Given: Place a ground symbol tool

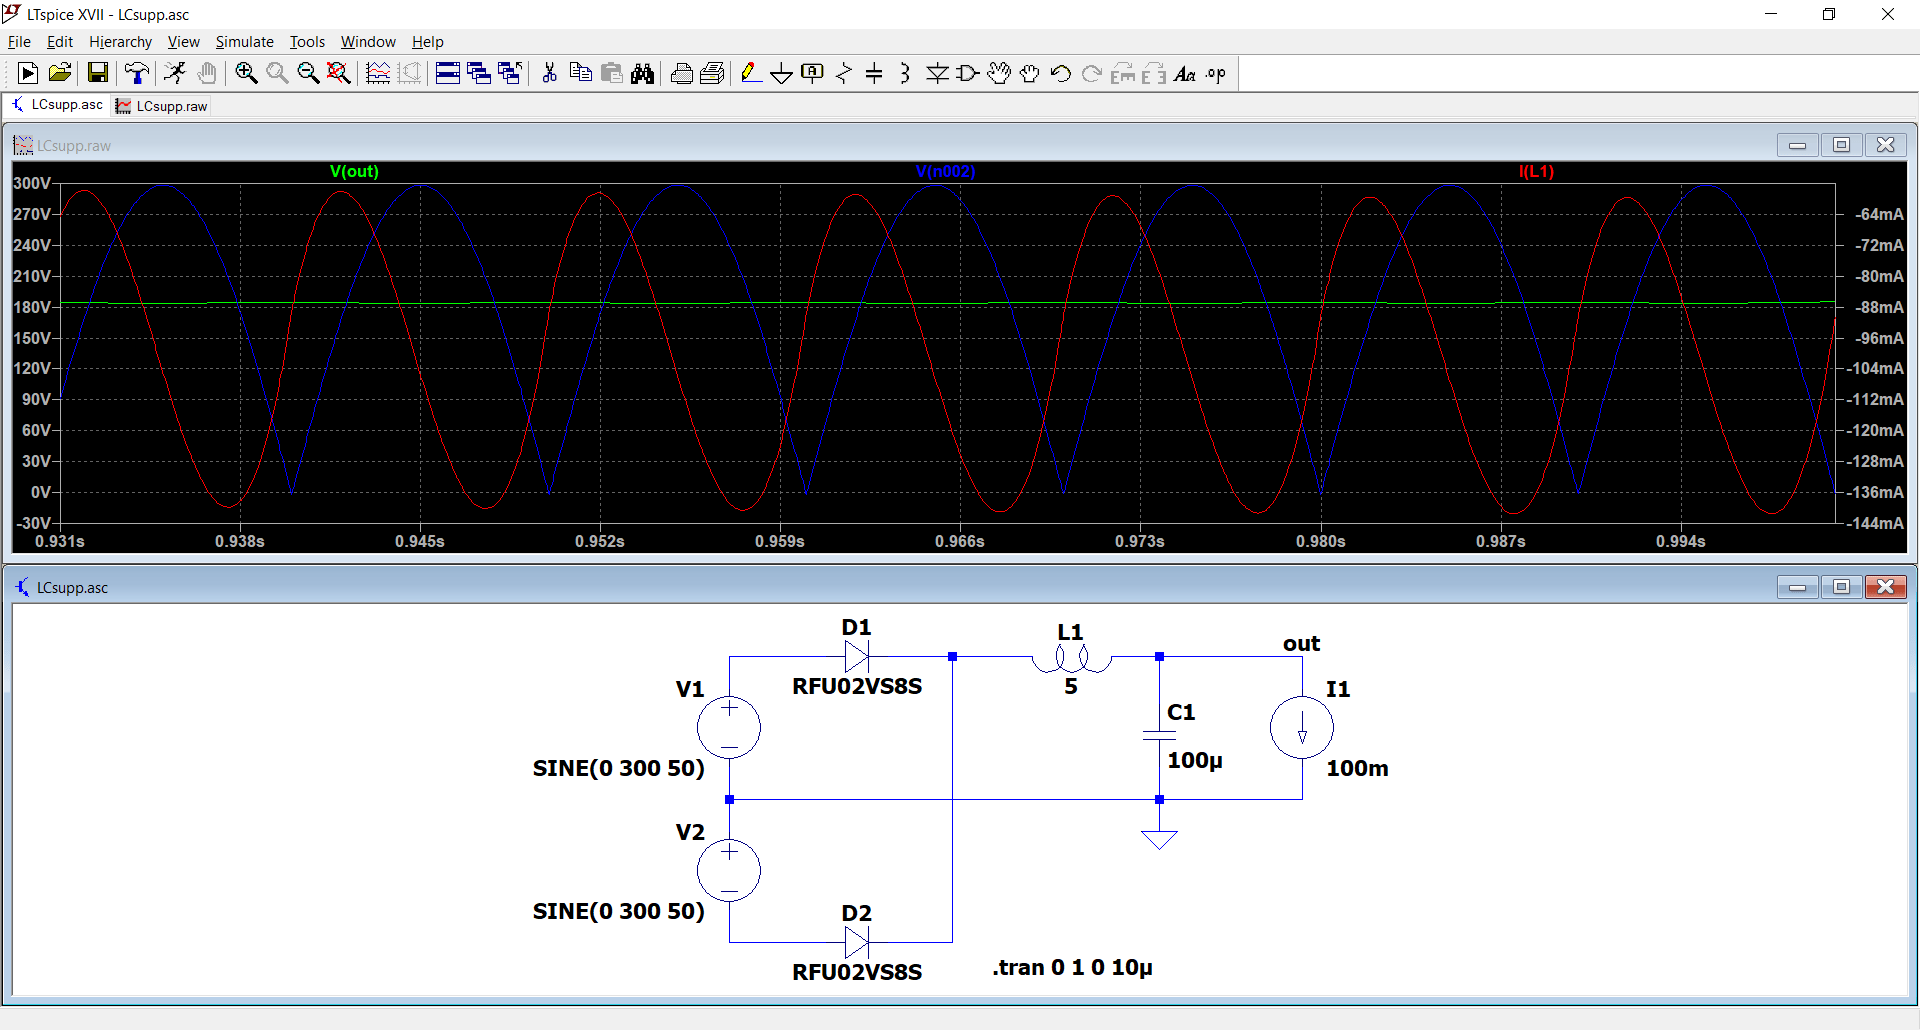Looking at the screenshot, I should [x=782, y=73].
